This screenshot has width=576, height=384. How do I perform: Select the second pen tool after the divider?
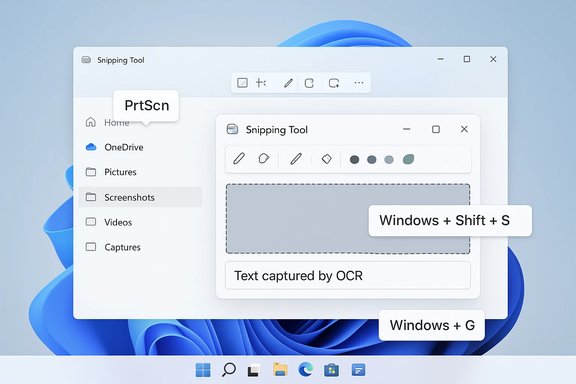[x=296, y=159]
